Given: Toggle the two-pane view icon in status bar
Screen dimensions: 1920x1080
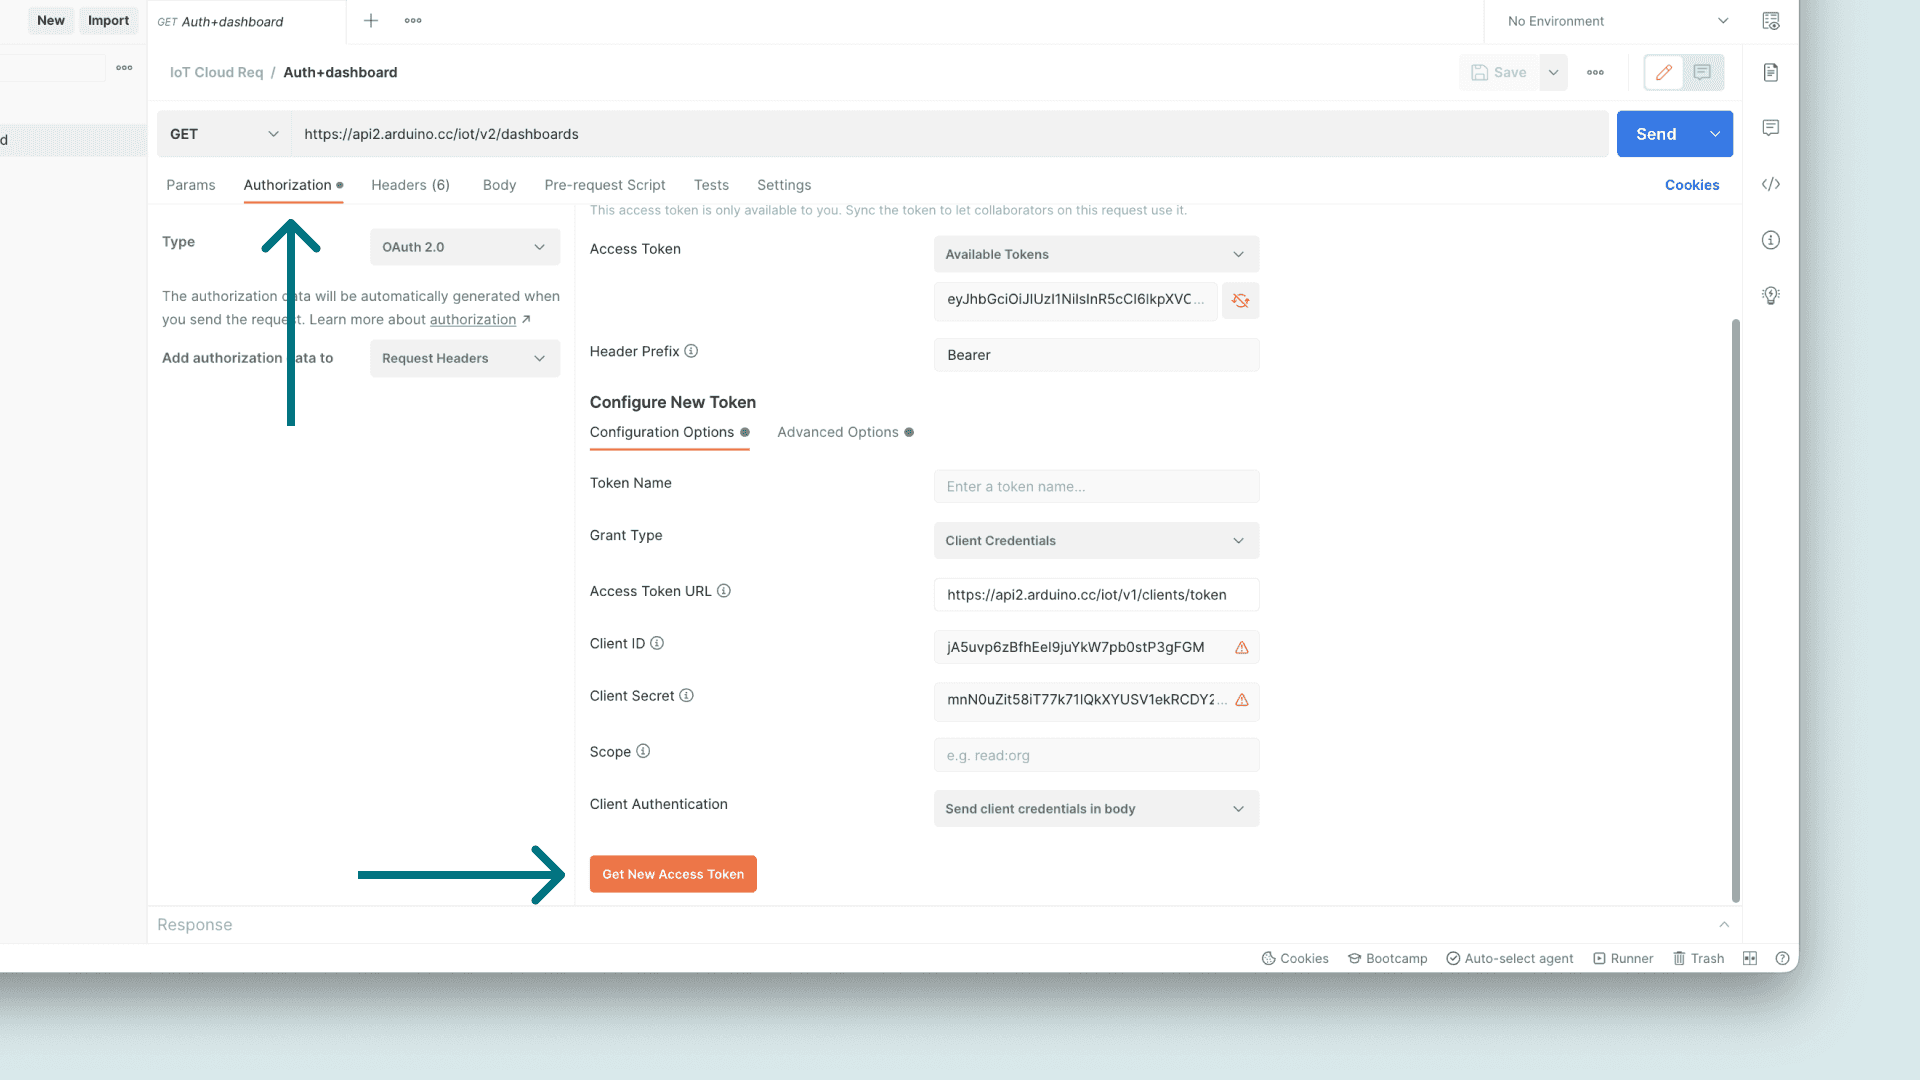Looking at the screenshot, I should (x=1750, y=958).
